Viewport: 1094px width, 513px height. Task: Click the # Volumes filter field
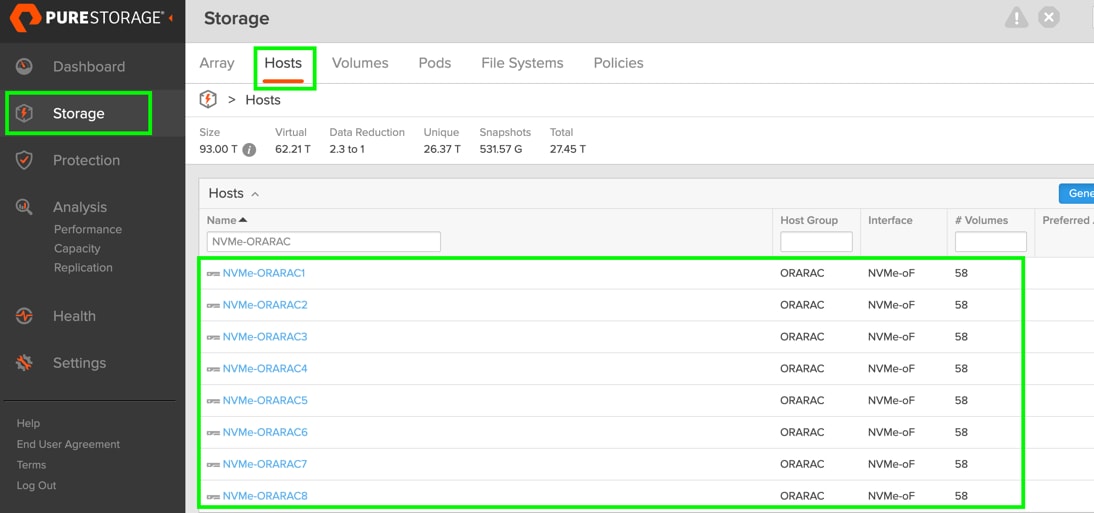coord(991,241)
